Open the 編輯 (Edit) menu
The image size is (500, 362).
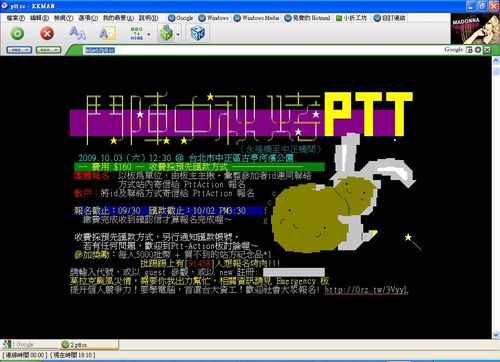click(39, 18)
